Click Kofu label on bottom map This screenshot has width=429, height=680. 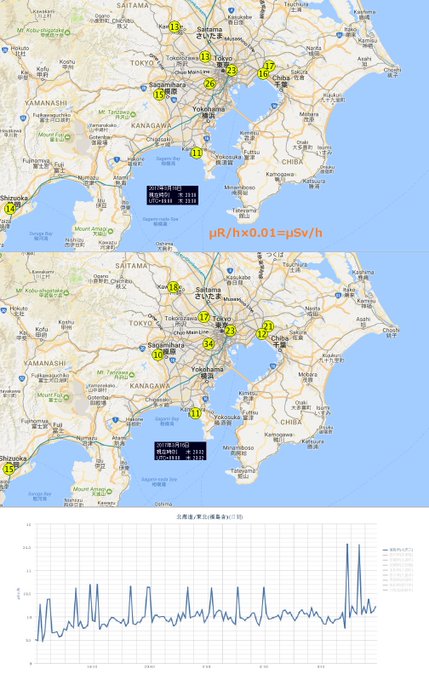coord(42,332)
